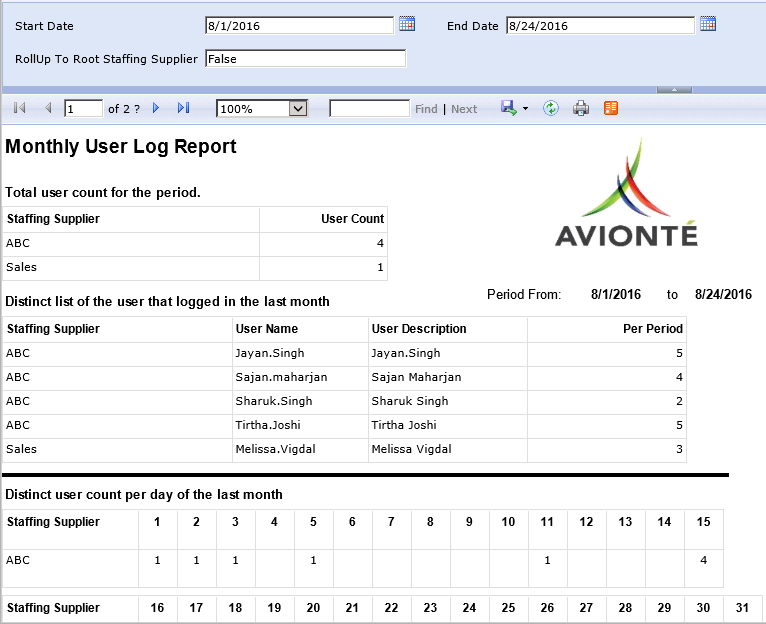The height and width of the screenshot is (624, 766).
Task: Click the orange data feed icon
Action: (611, 108)
